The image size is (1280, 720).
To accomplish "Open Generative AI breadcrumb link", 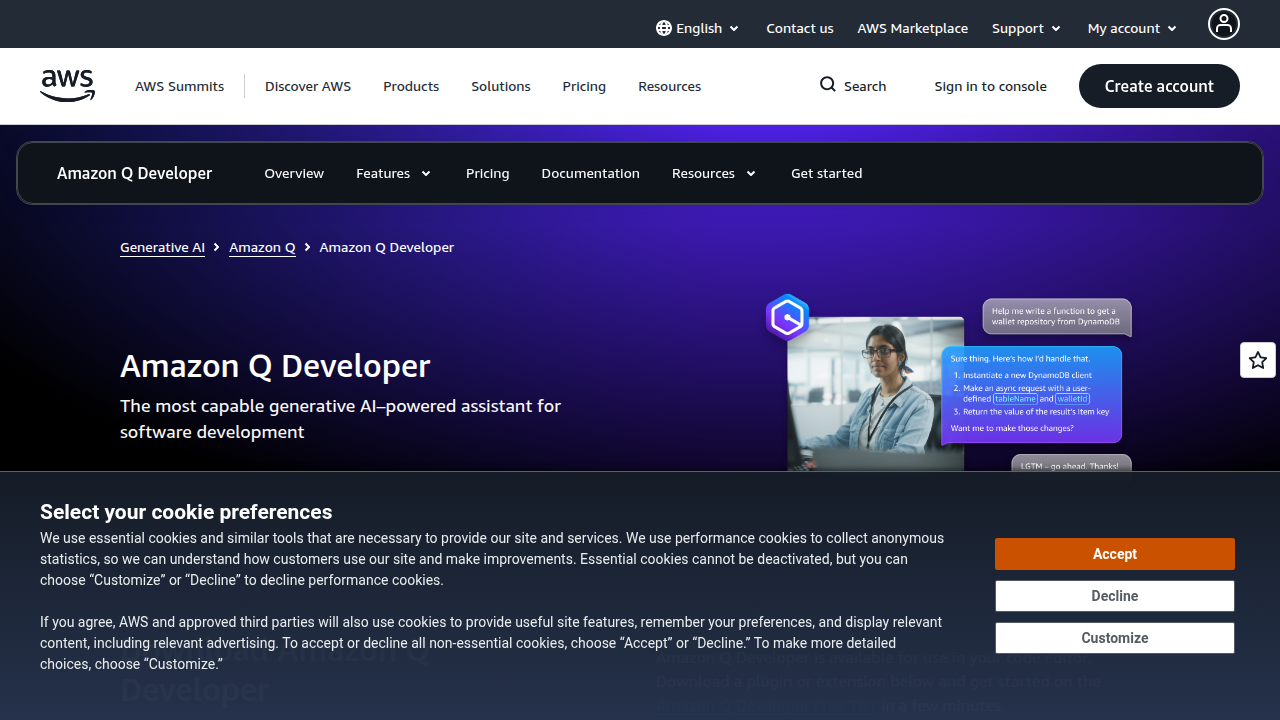I will pos(162,247).
